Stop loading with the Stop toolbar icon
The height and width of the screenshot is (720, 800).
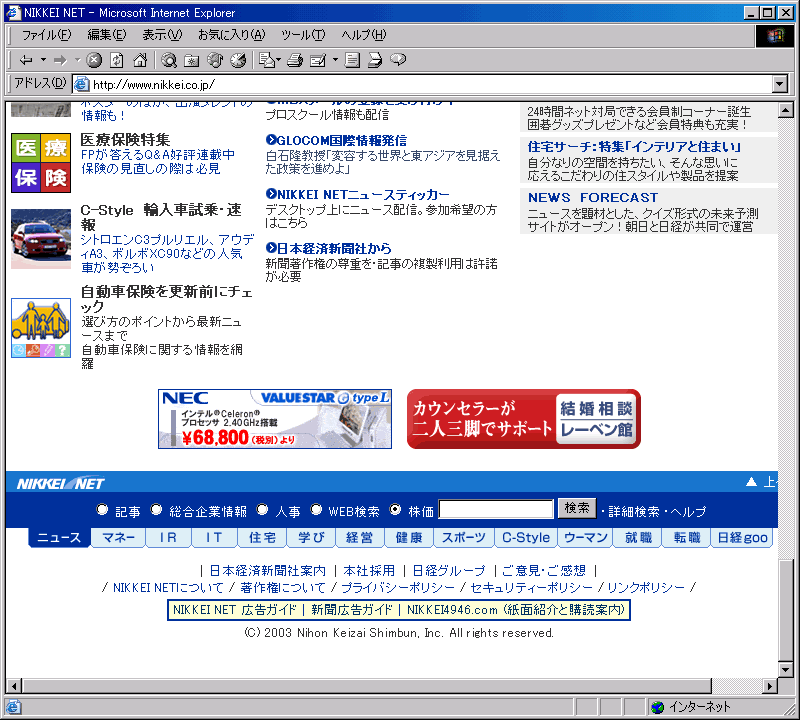coord(94,60)
